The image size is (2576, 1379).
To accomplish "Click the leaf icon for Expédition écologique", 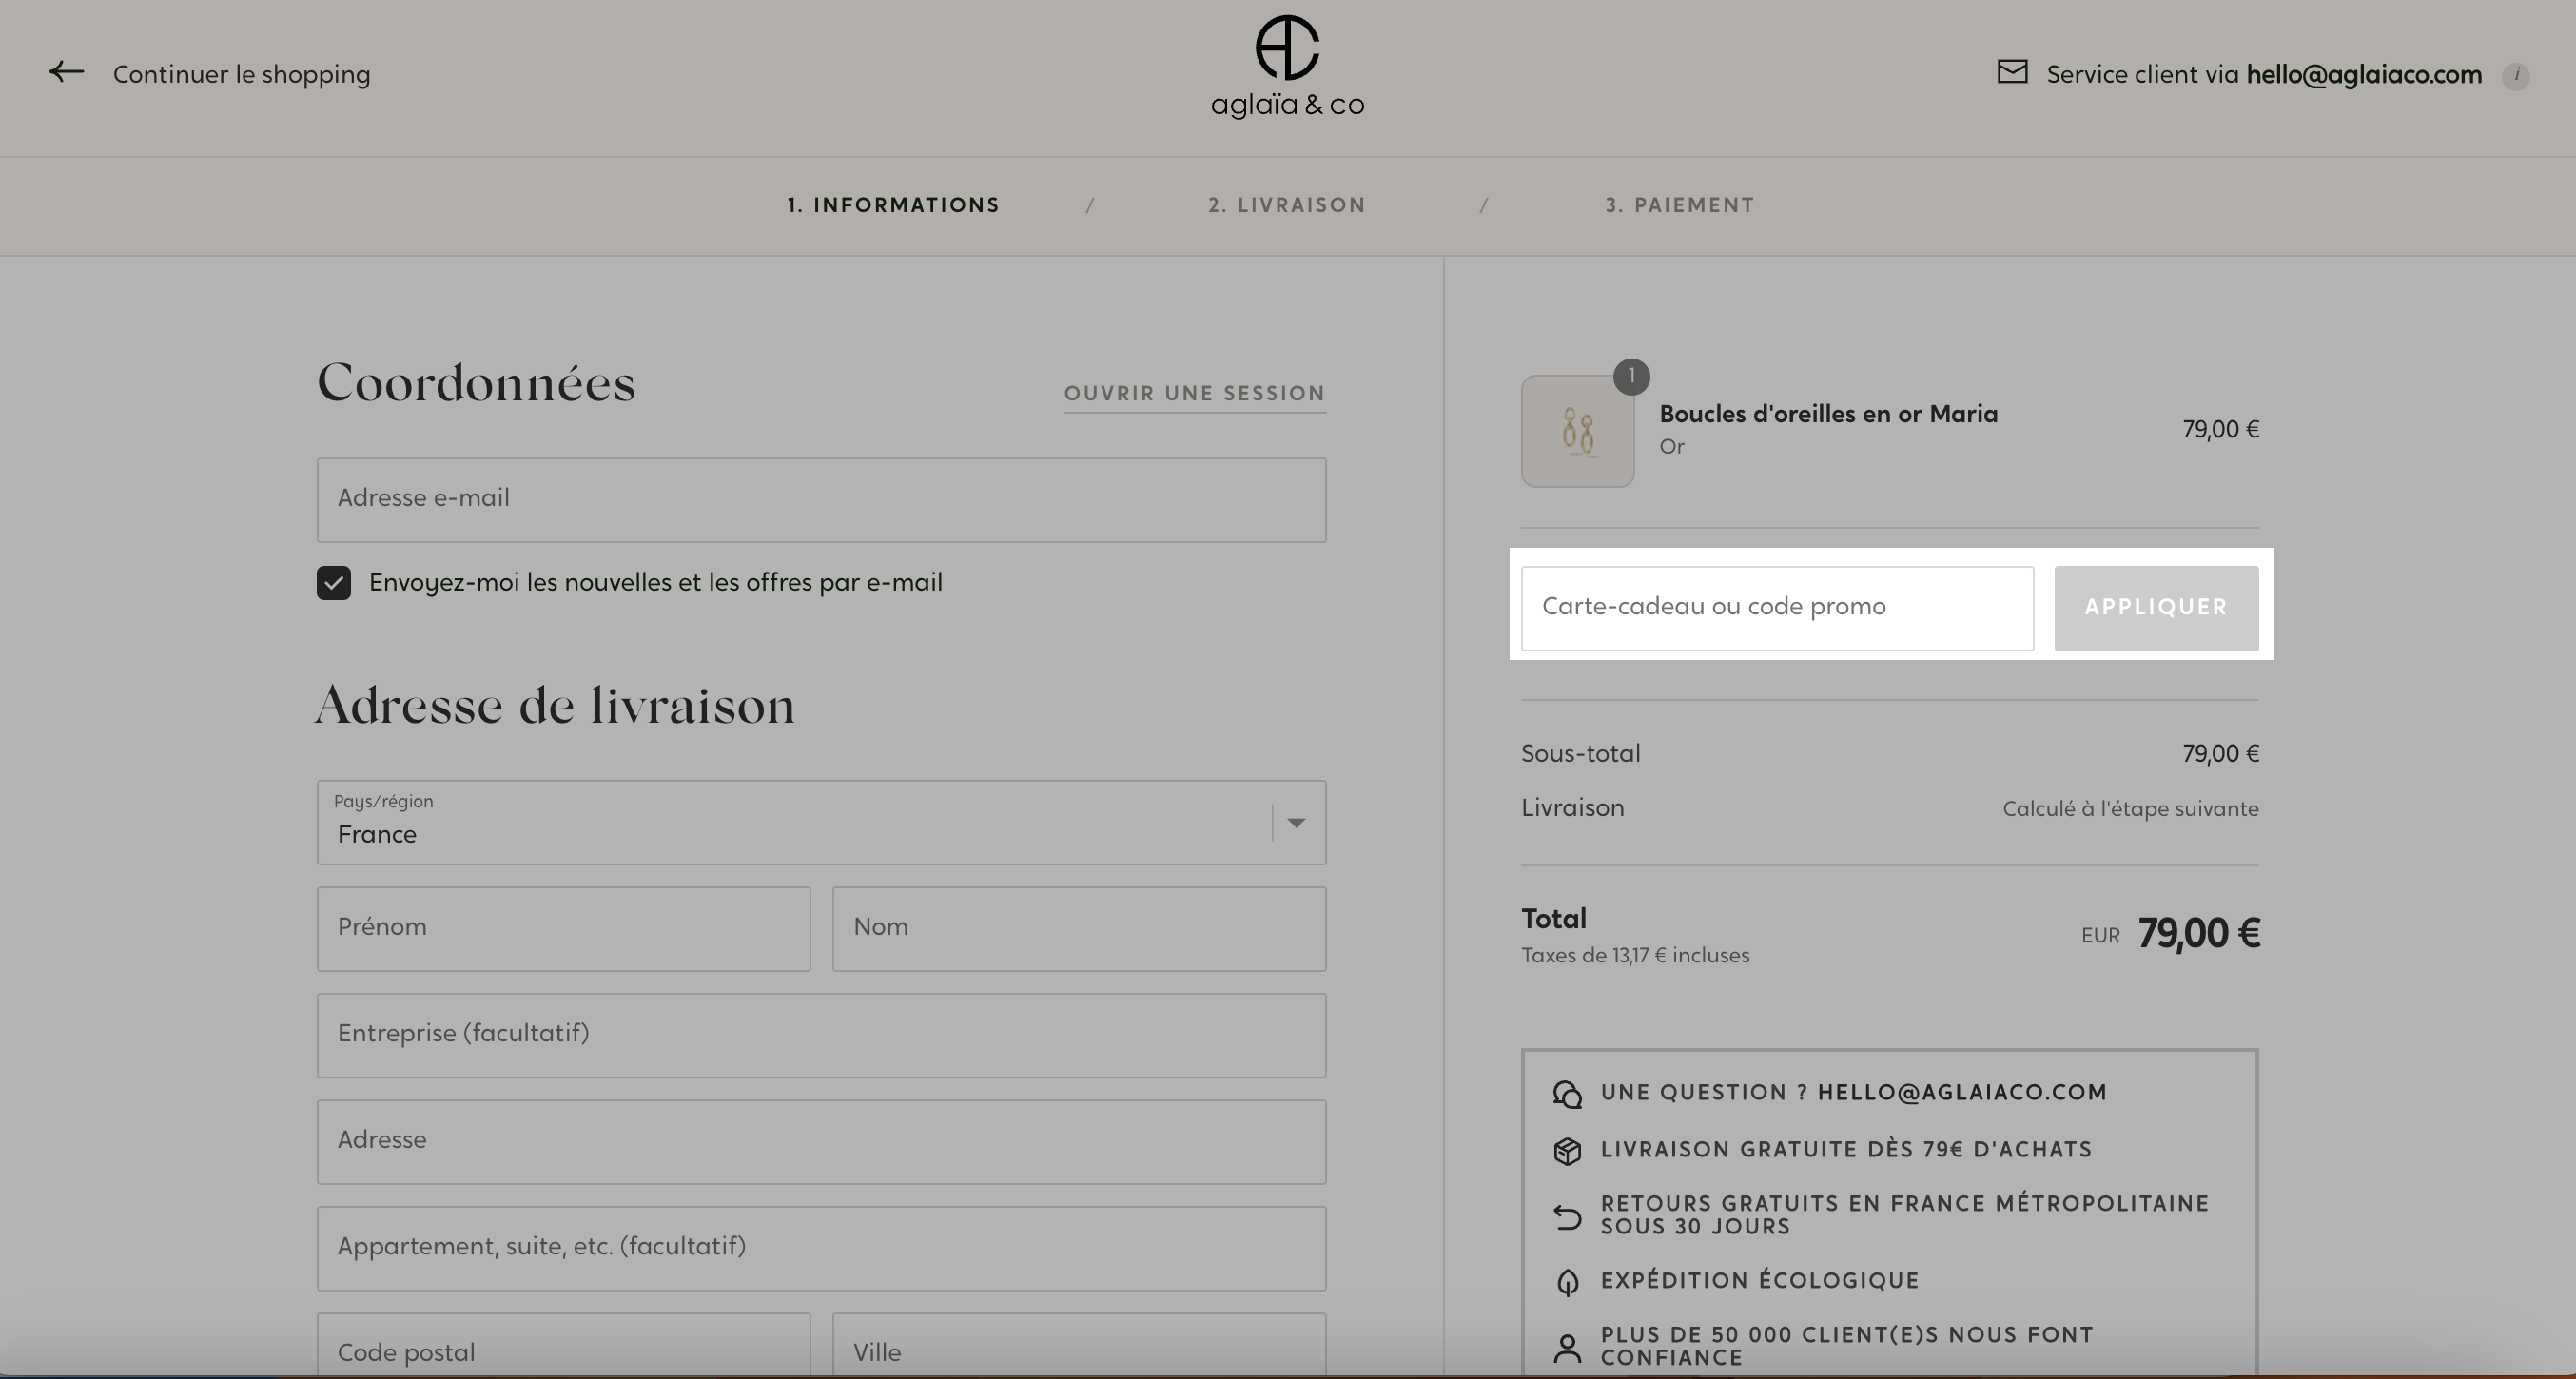I will click(1567, 1282).
